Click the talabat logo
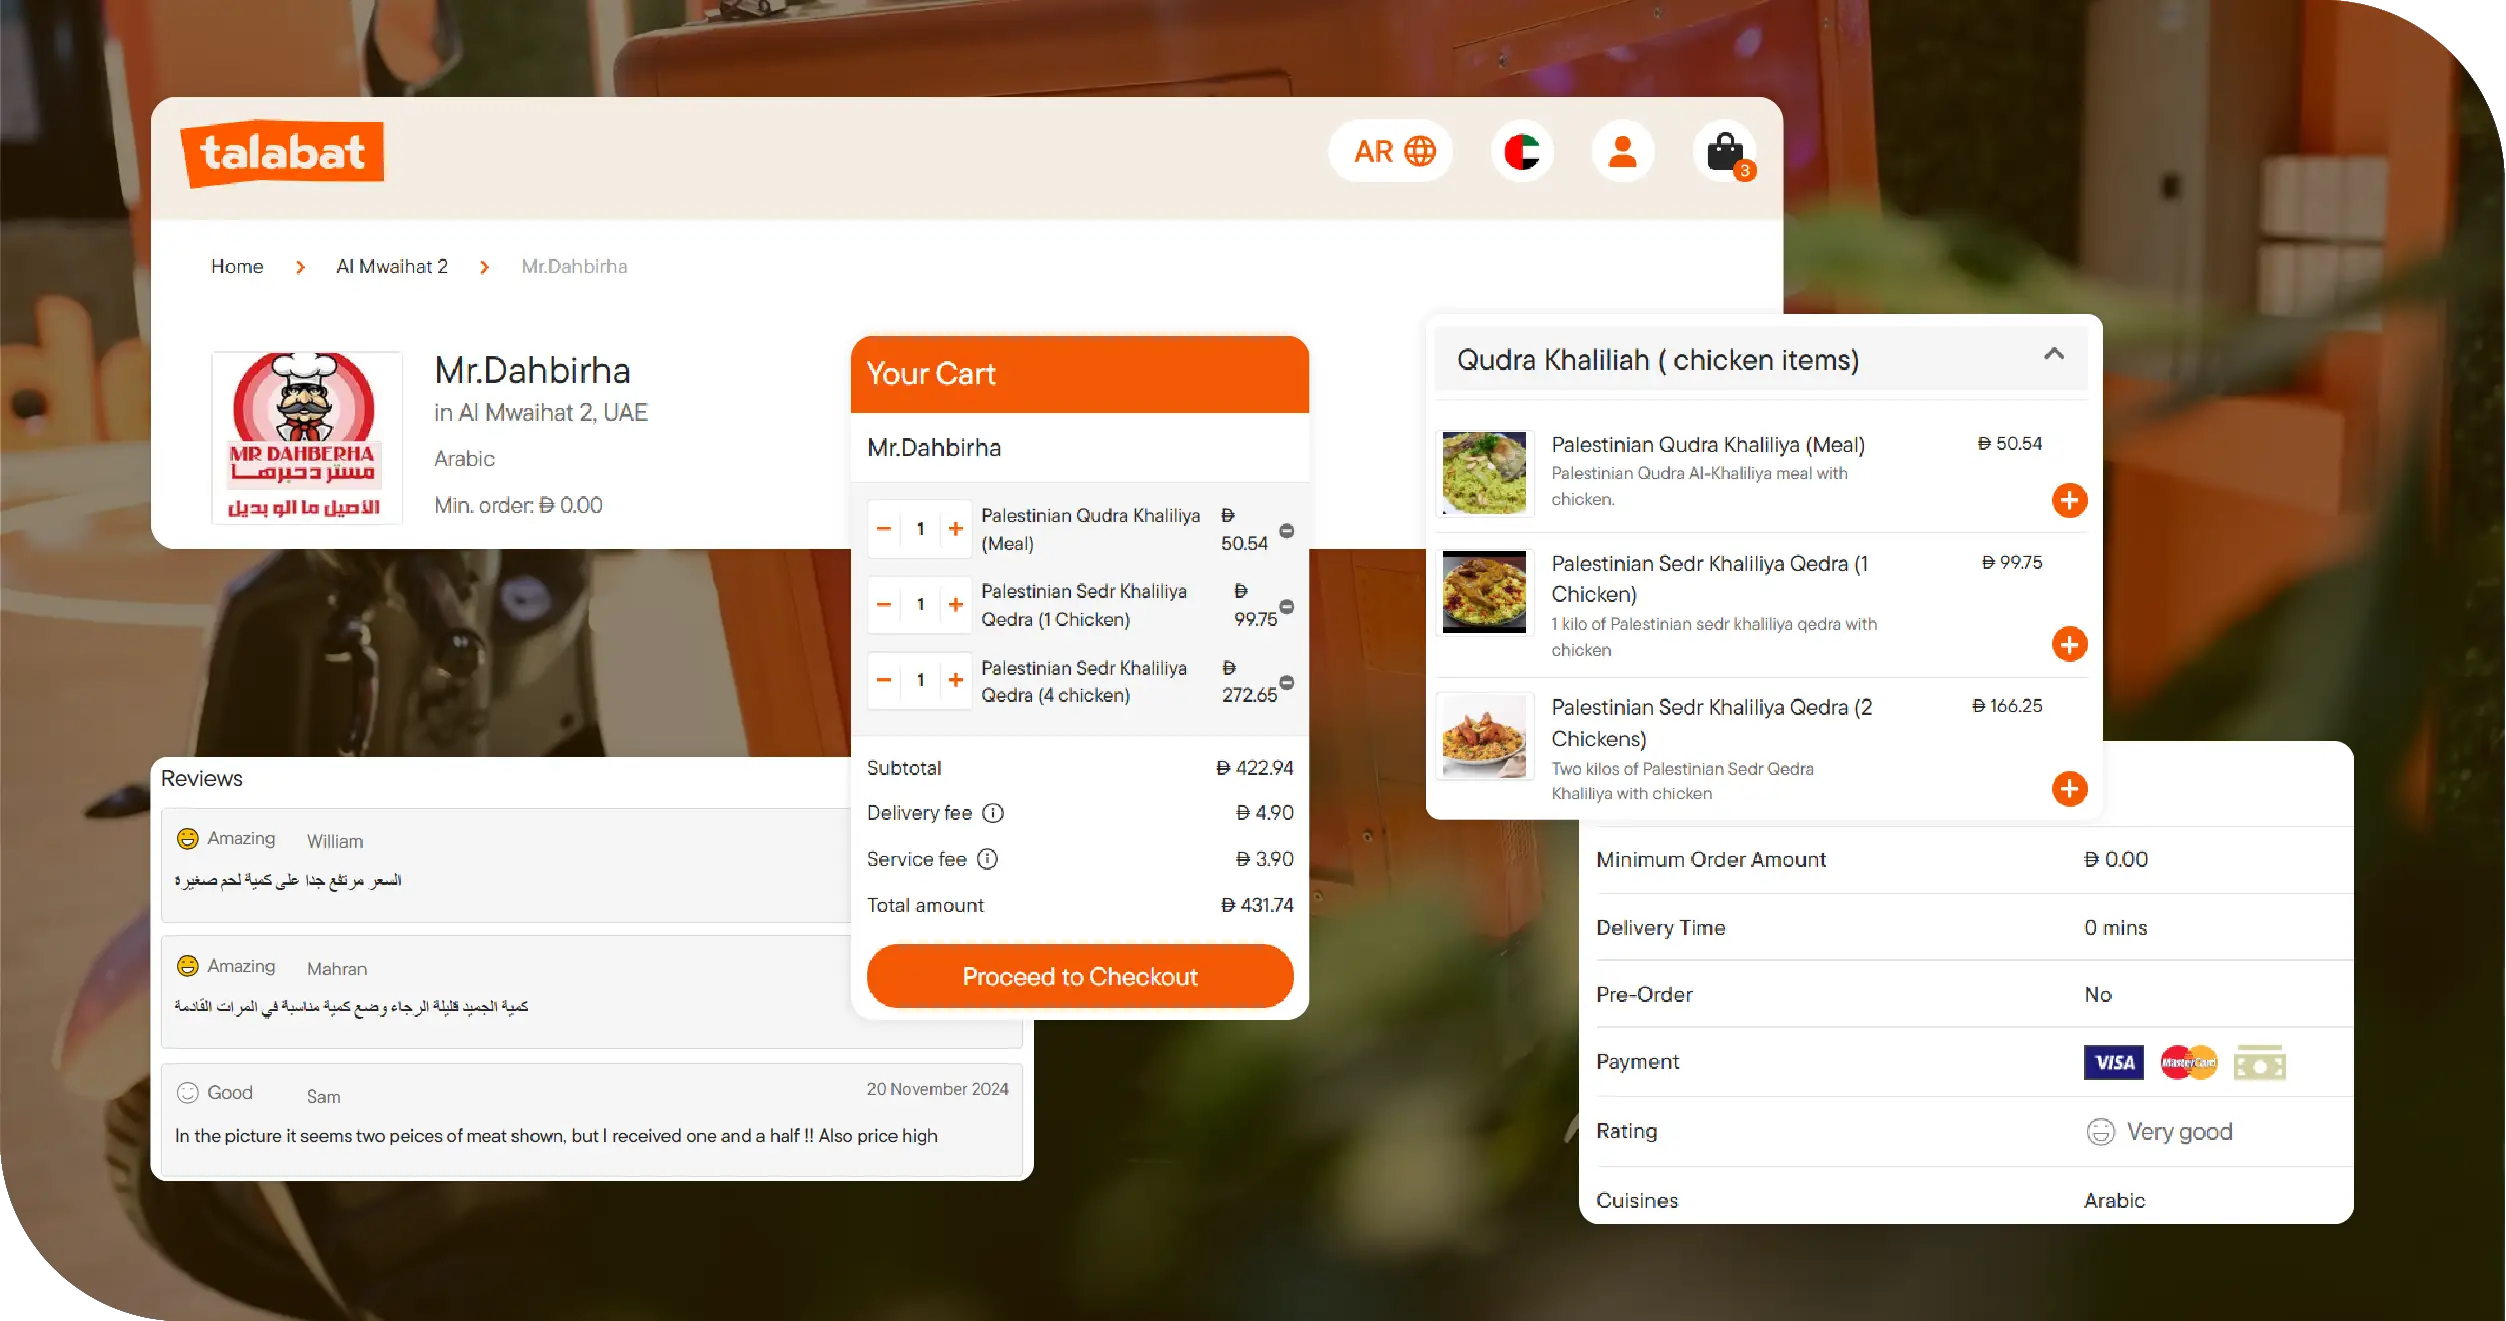This screenshot has width=2506, height=1321. click(283, 152)
